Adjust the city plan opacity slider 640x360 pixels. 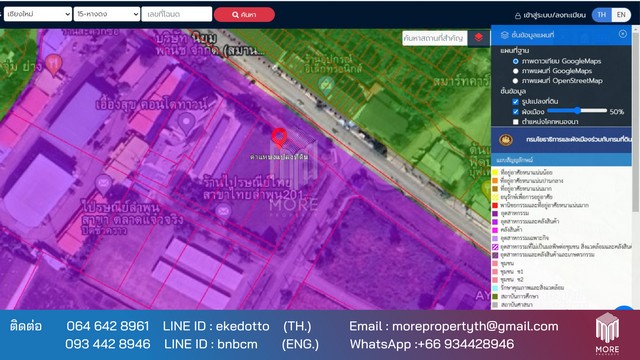[x=577, y=111]
